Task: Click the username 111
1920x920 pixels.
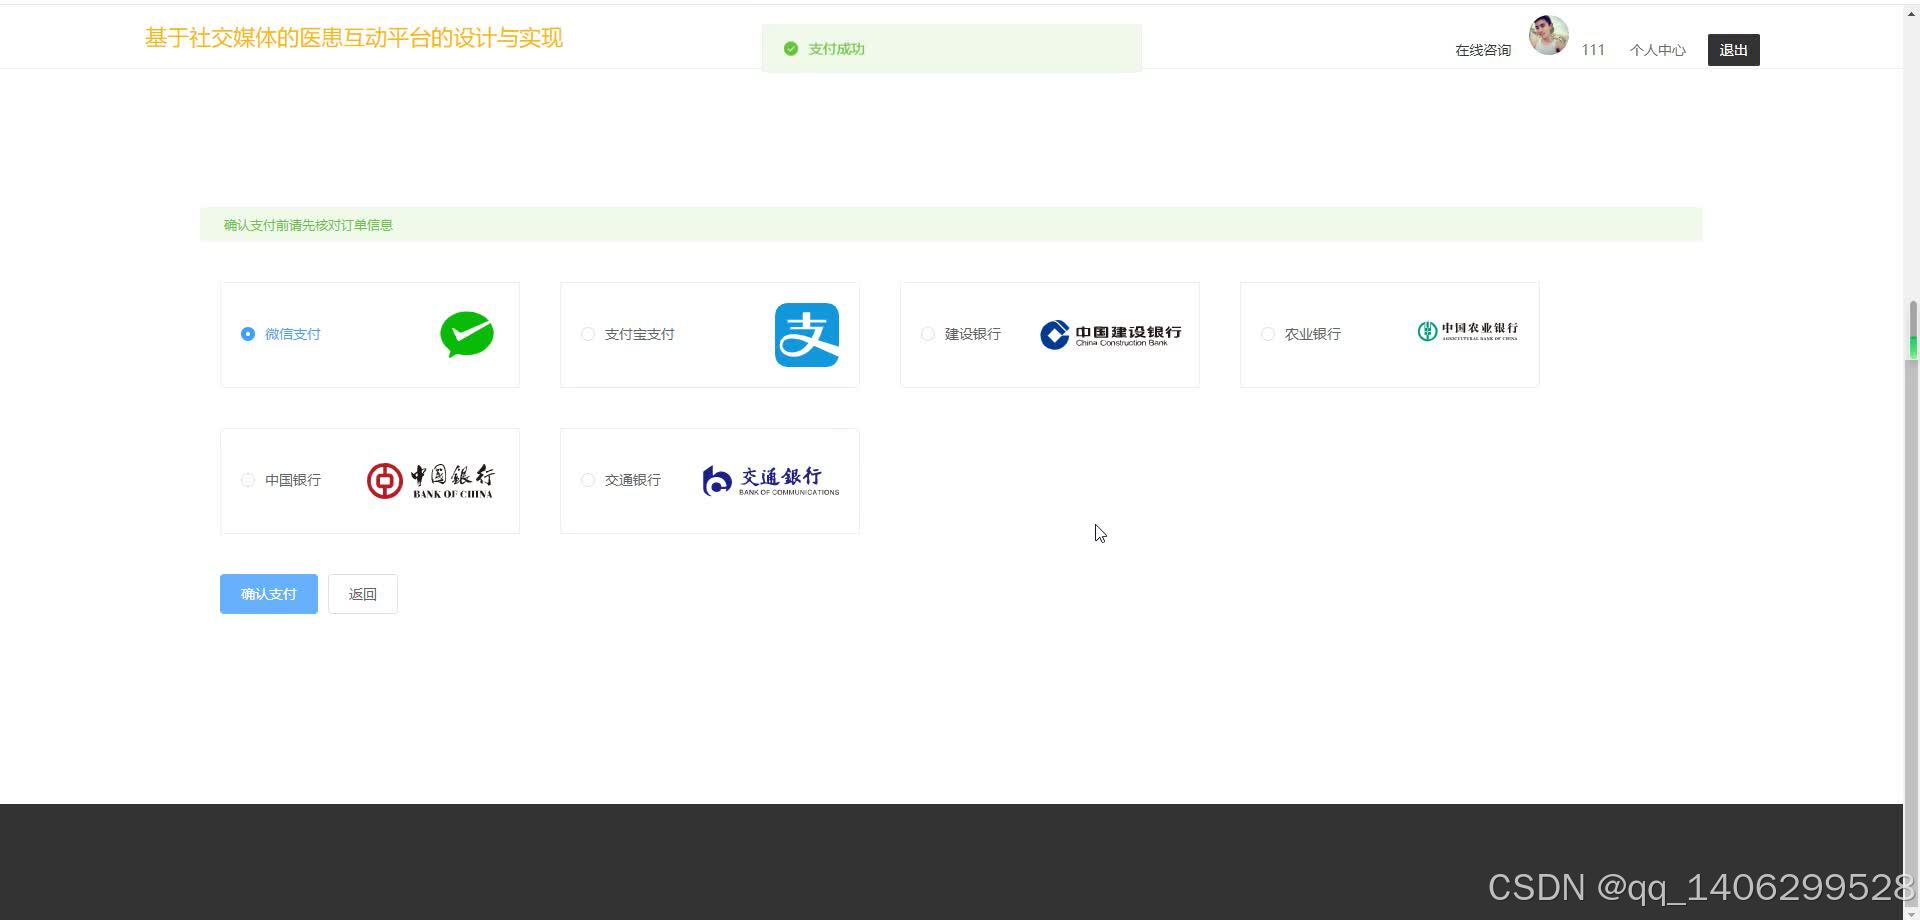Action: [x=1593, y=50]
